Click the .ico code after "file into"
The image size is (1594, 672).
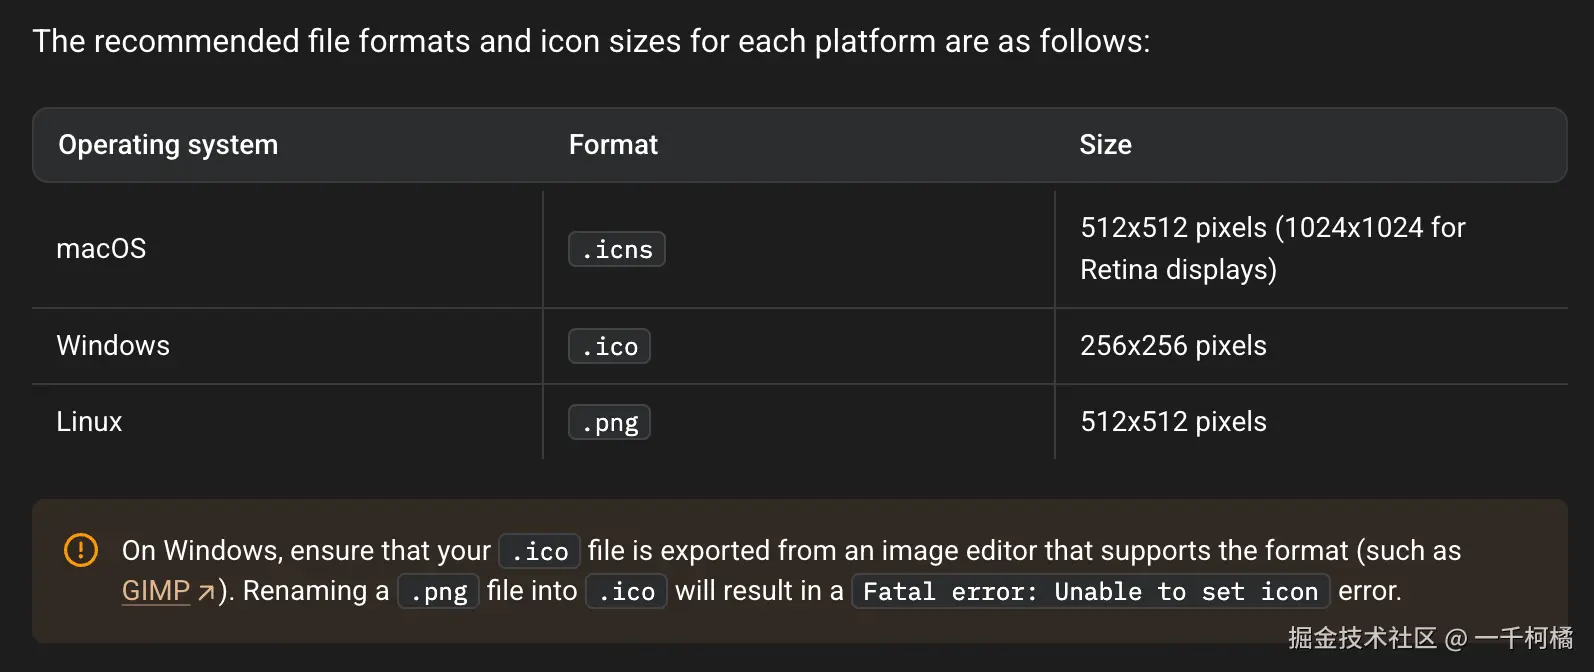tap(626, 592)
